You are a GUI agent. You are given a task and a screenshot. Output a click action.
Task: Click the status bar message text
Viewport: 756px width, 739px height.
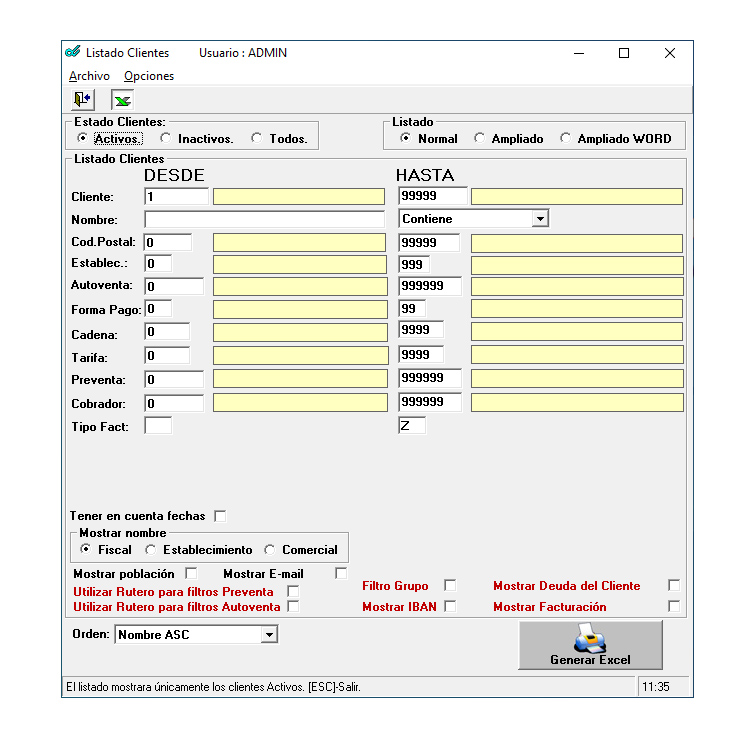coord(213,687)
